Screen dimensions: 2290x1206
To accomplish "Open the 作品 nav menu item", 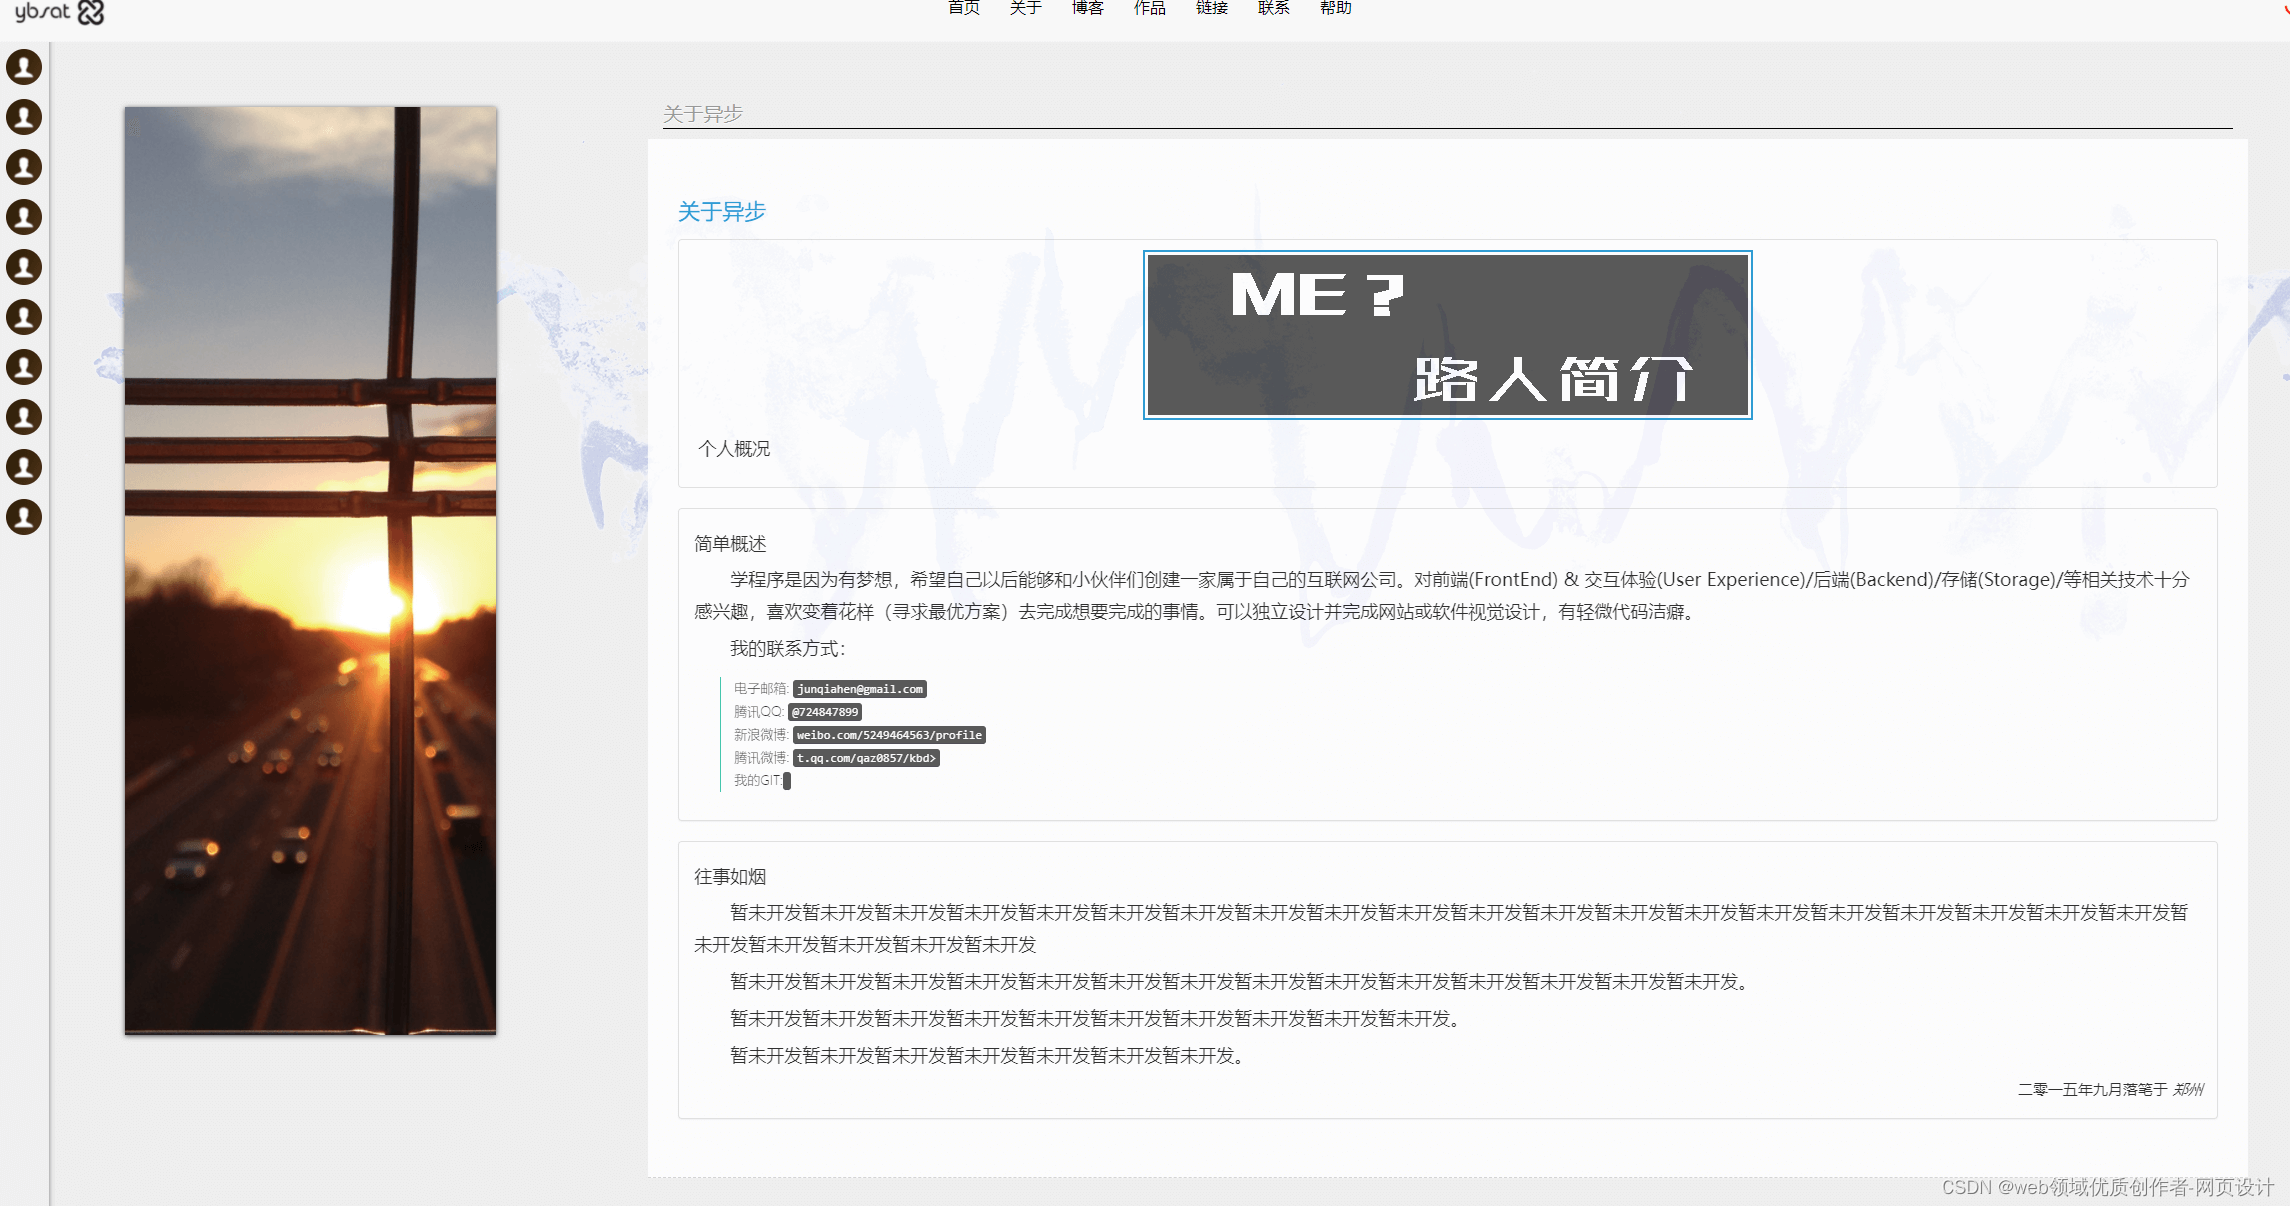I will pyautogui.click(x=1150, y=8).
